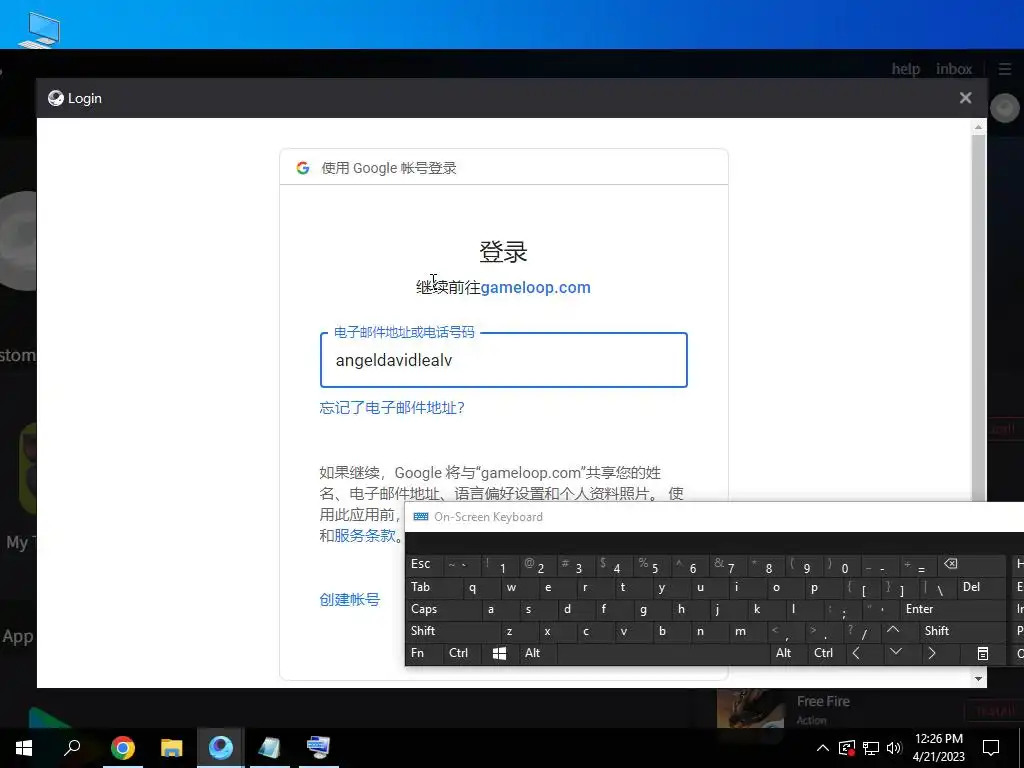The height and width of the screenshot is (768, 1024).
Task: Click the network icon in system tray
Action: coord(871,748)
